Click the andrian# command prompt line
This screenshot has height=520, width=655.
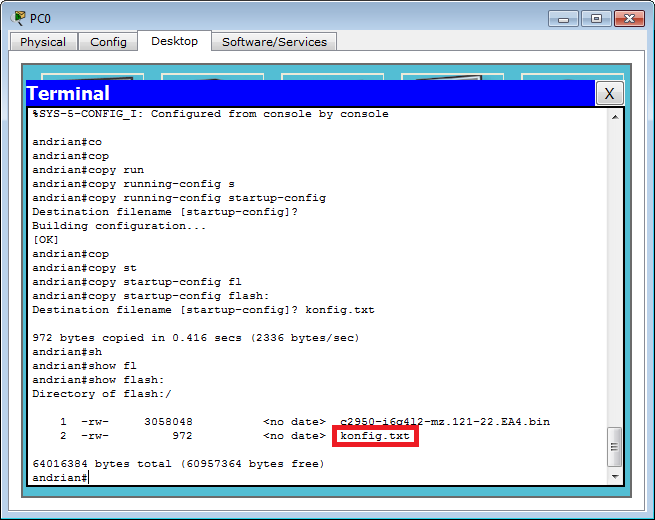pyautogui.click(x=60, y=477)
